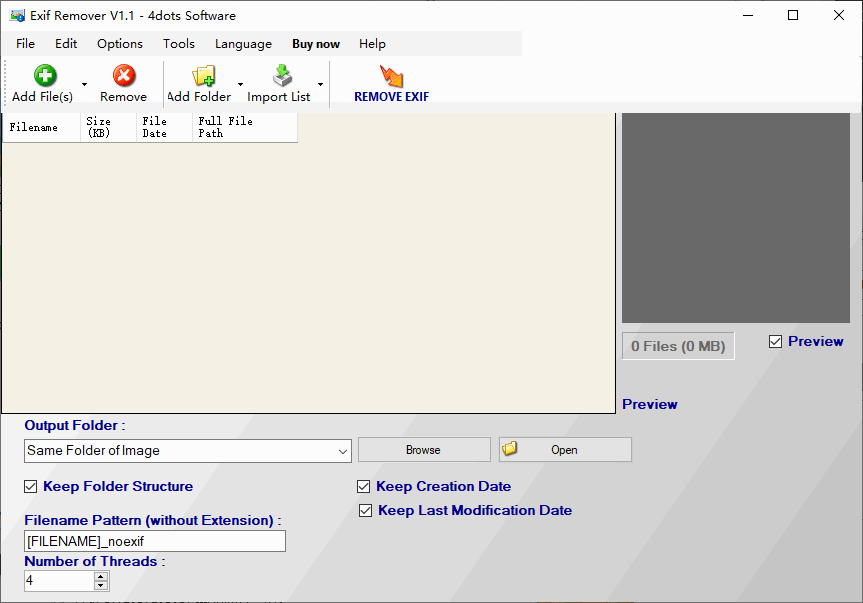This screenshot has height=603, width=863.
Task: Click the Exif Remover app icon in title bar
Action: click(17, 15)
